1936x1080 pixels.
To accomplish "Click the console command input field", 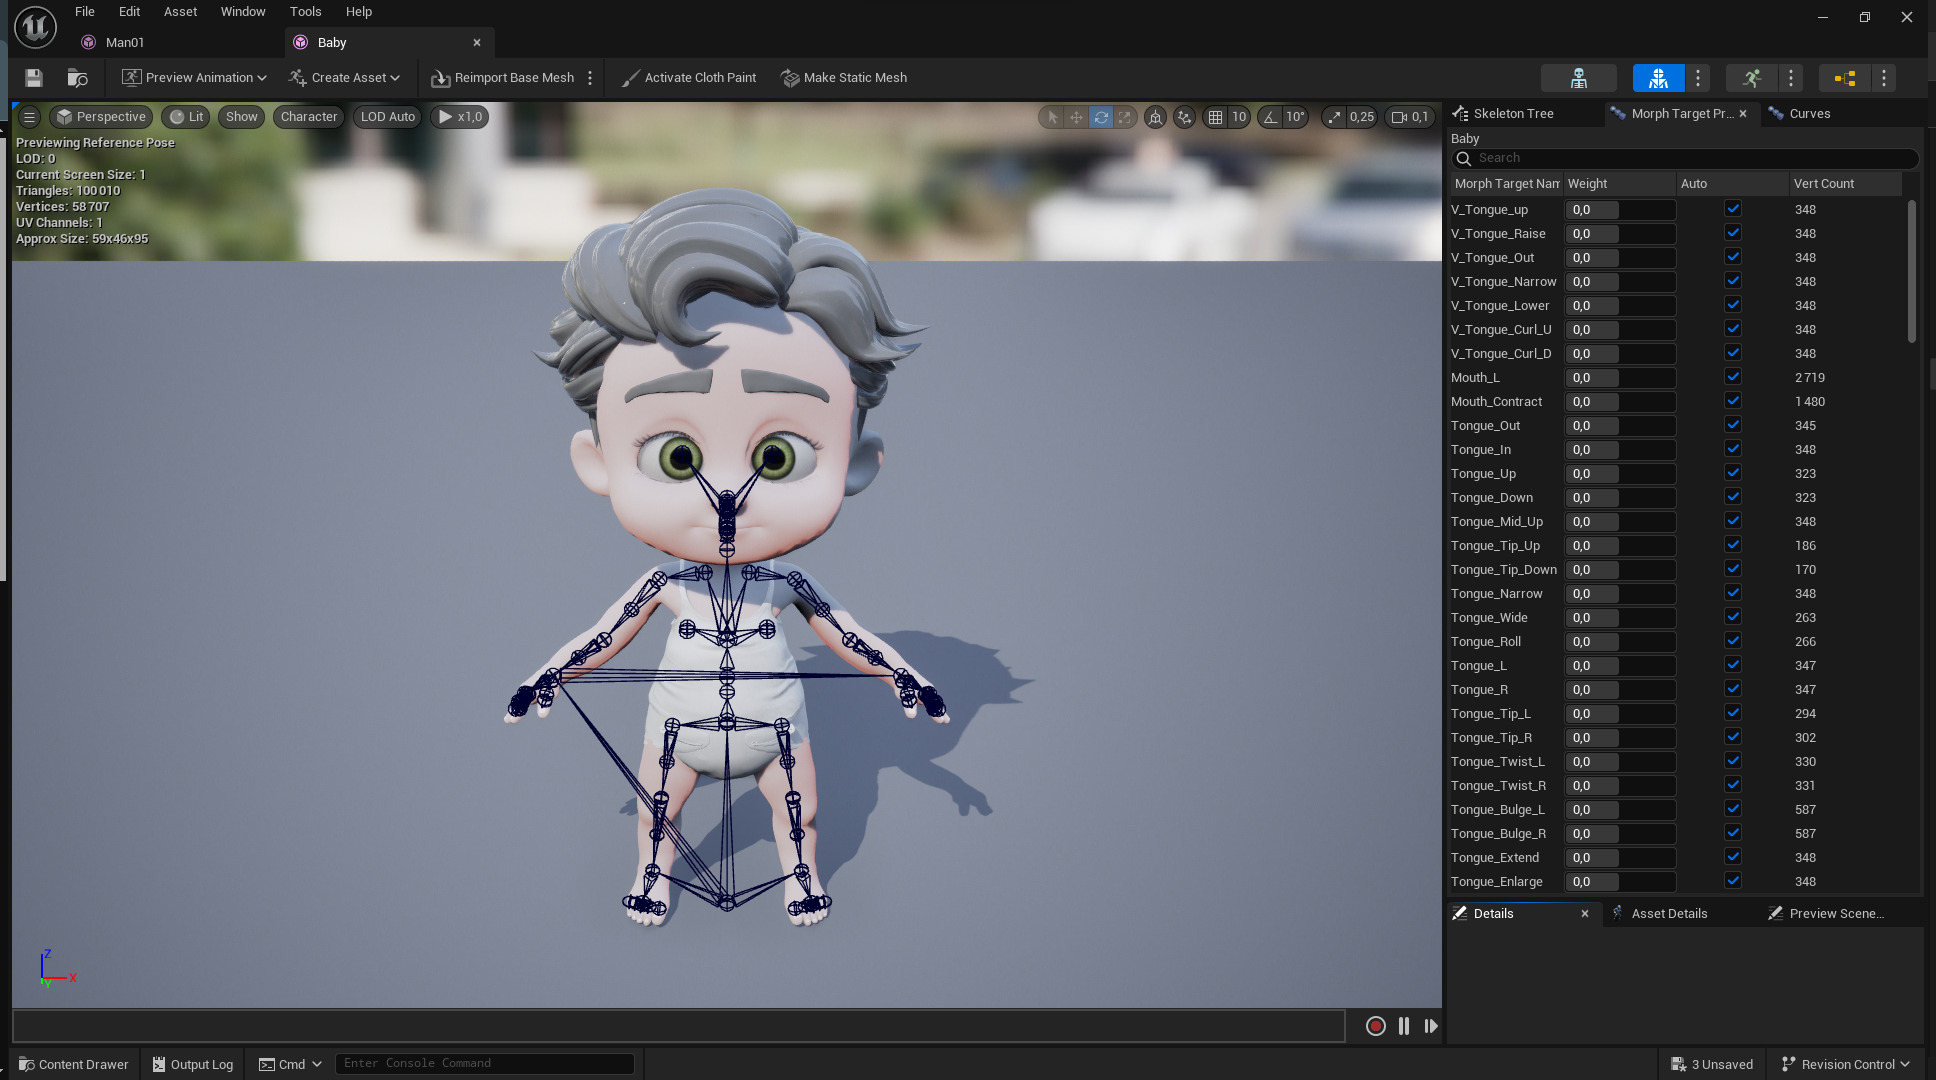I will (x=485, y=1063).
